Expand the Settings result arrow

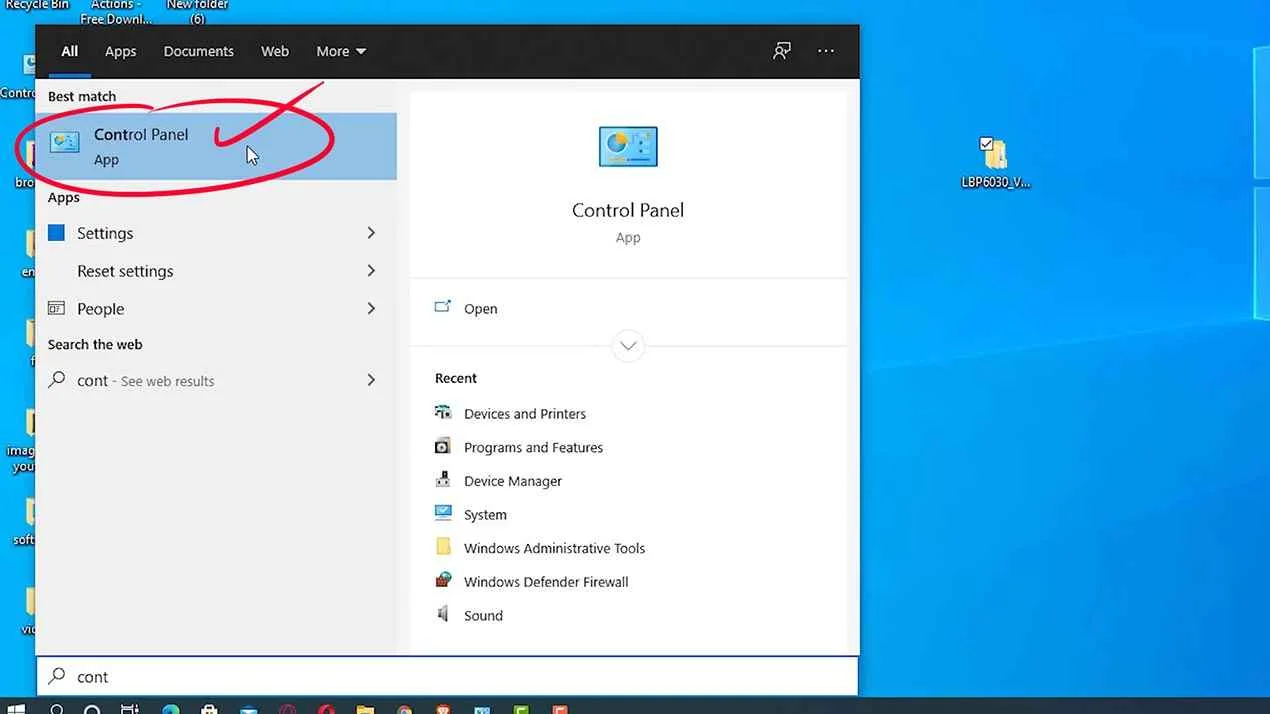tap(371, 233)
